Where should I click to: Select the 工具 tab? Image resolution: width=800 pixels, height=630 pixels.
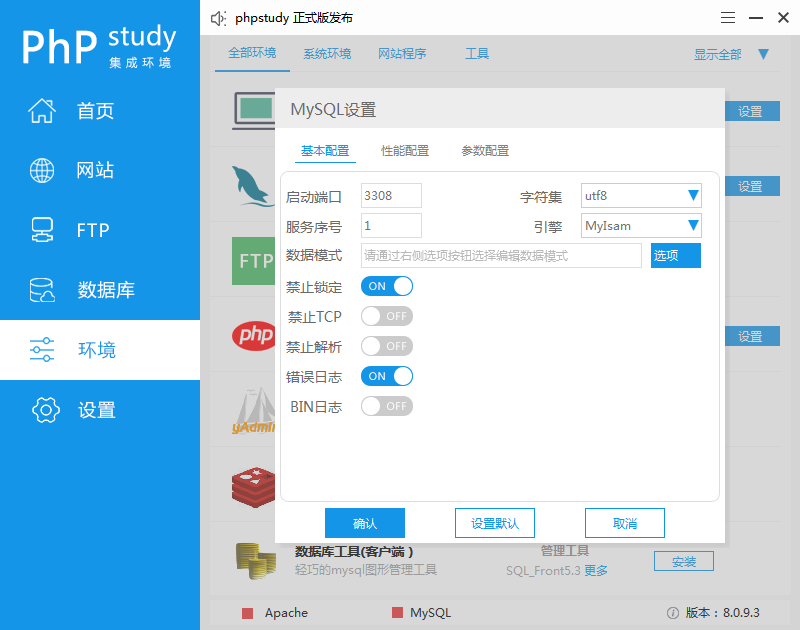pos(477,54)
